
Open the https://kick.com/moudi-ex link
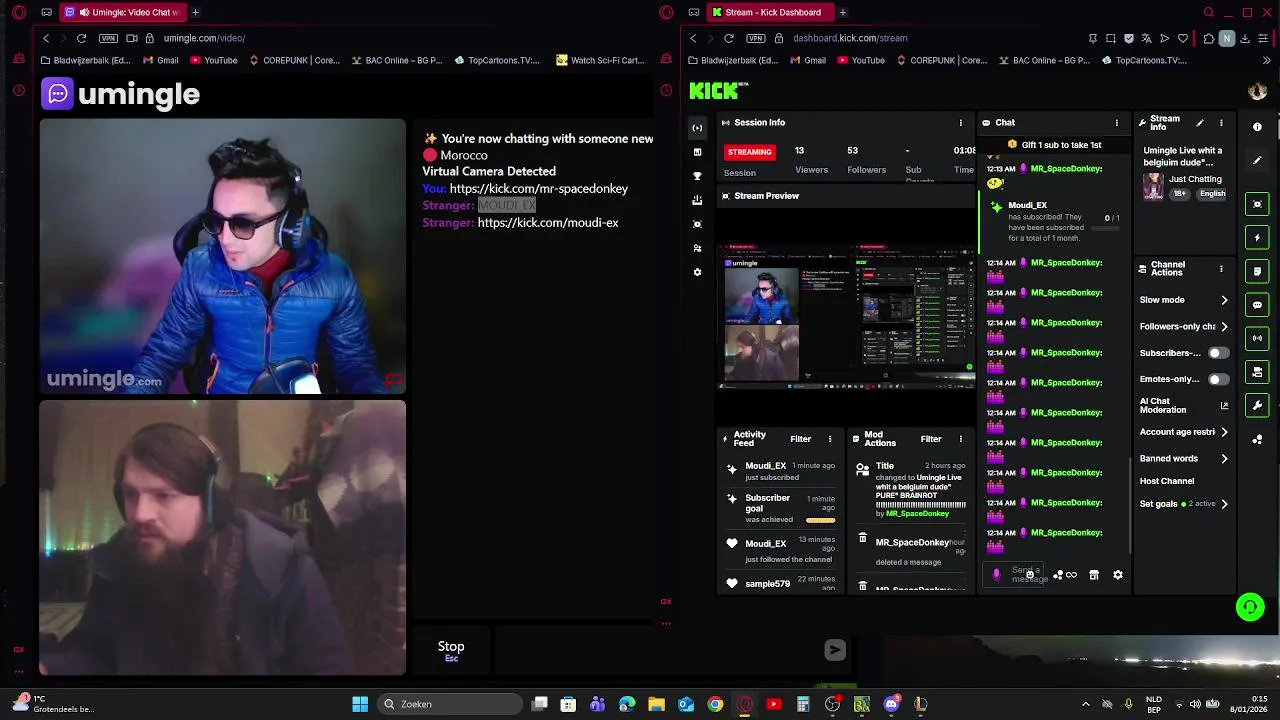(x=548, y=223)
